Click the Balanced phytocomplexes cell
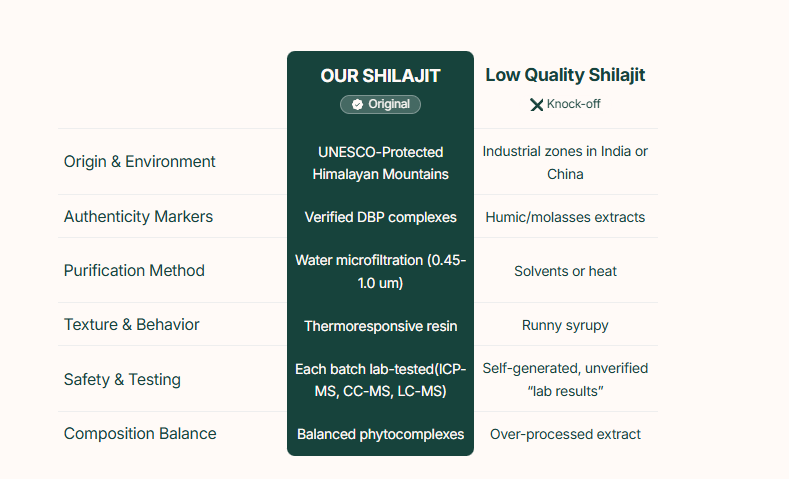 (380, 434)
